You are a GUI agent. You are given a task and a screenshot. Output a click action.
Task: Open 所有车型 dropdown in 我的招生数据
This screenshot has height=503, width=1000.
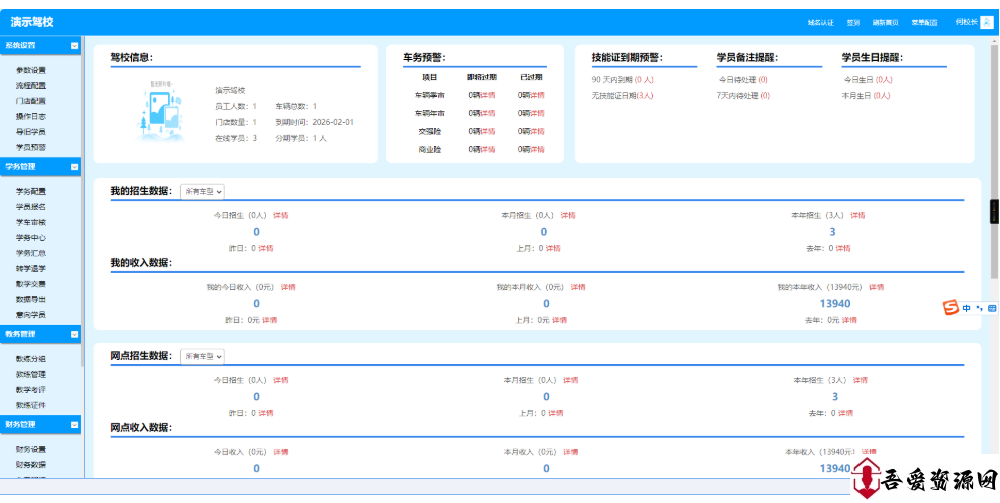(202, 191)
